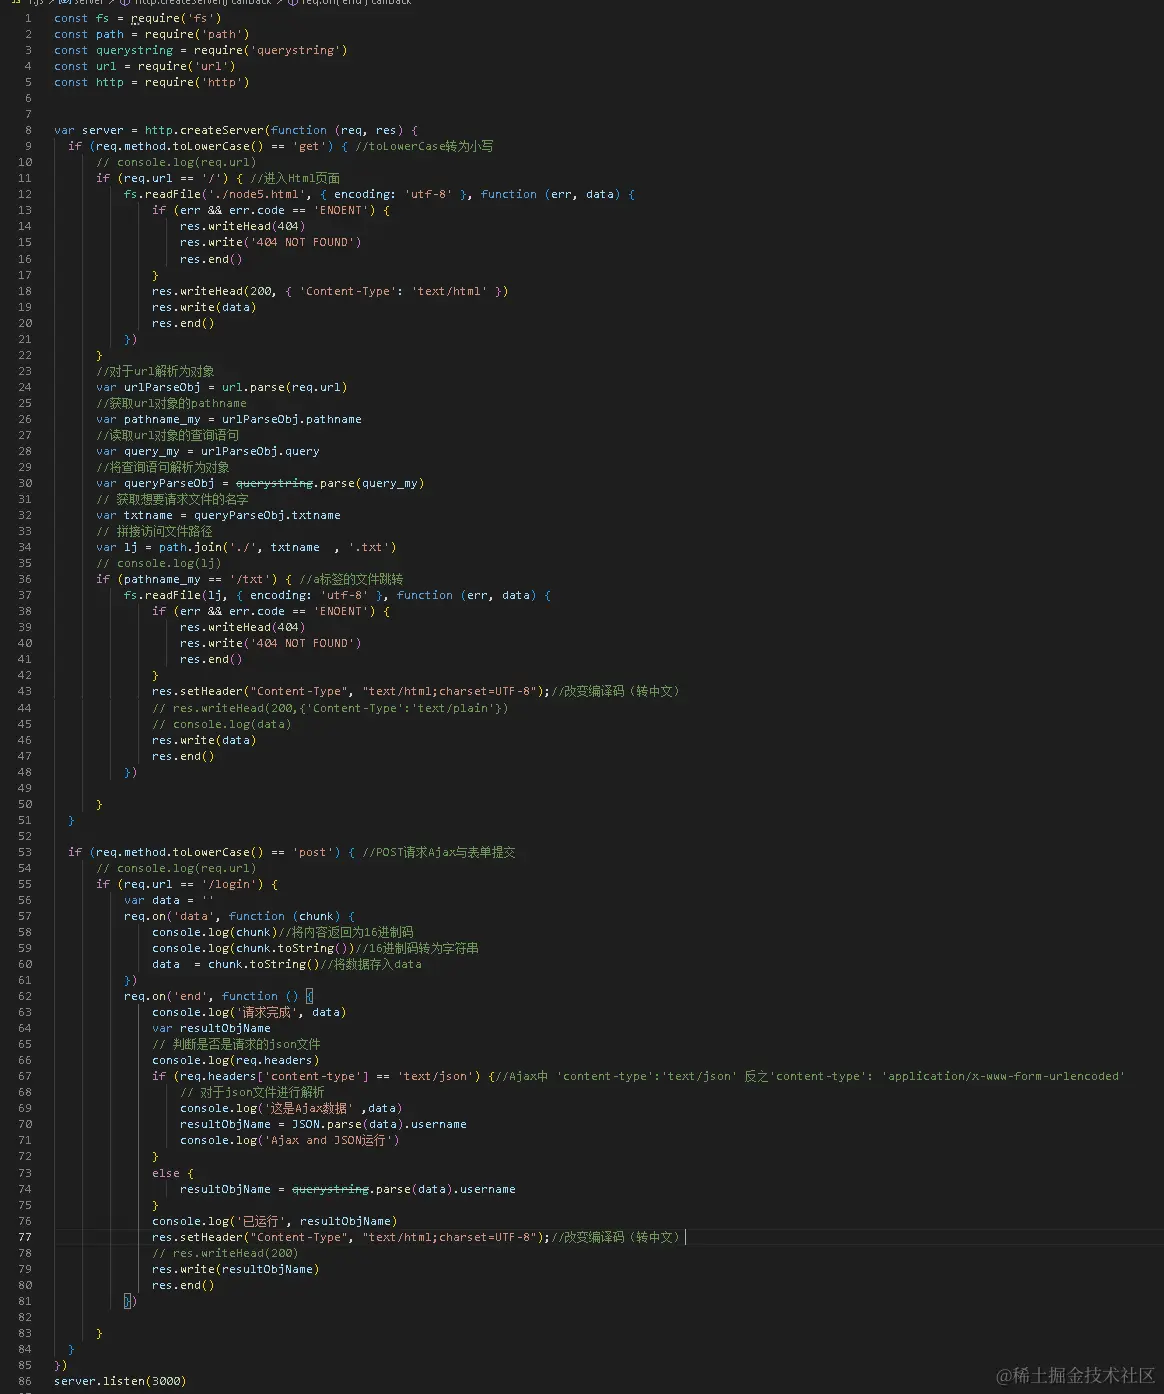The height and width of the screenshot is (1394, 1164).
Task: Click the toLowerCase() == 'get' condition line
Action: click(281, 146)
